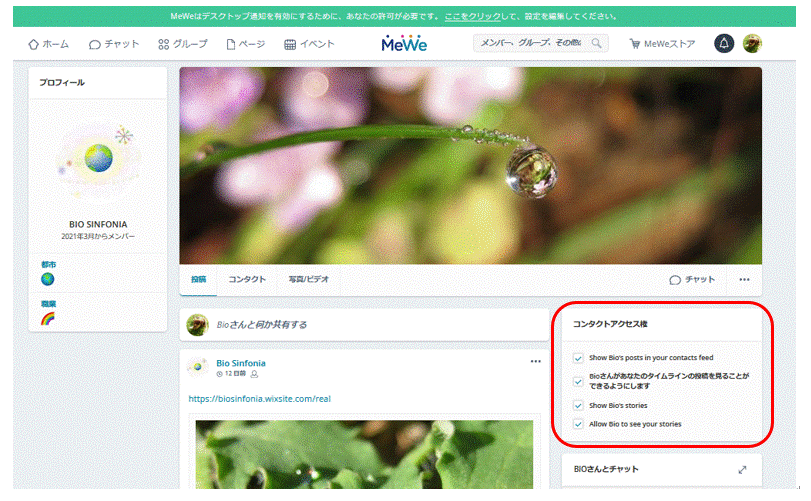
Task: Switch to the Photos/Videos tab
Action: (309, 279)
